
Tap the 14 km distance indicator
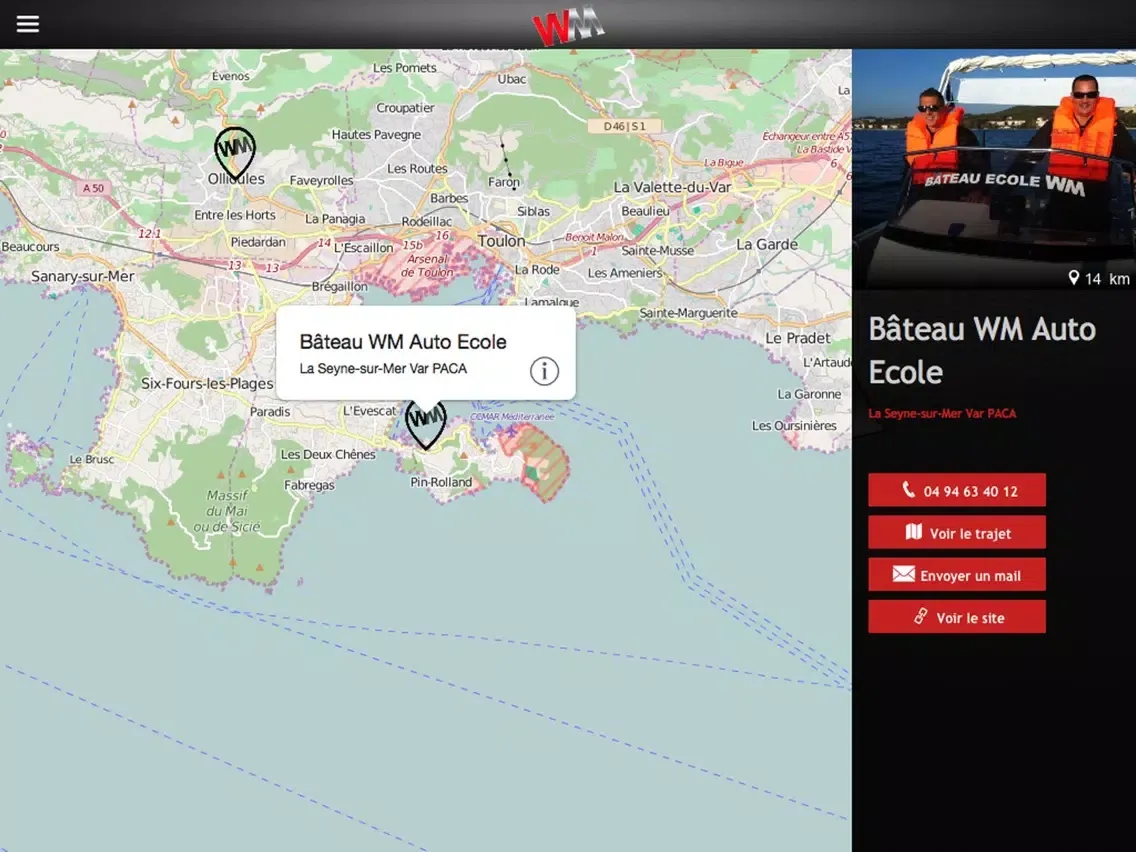pyautogui.click(x=1099, y=278)
